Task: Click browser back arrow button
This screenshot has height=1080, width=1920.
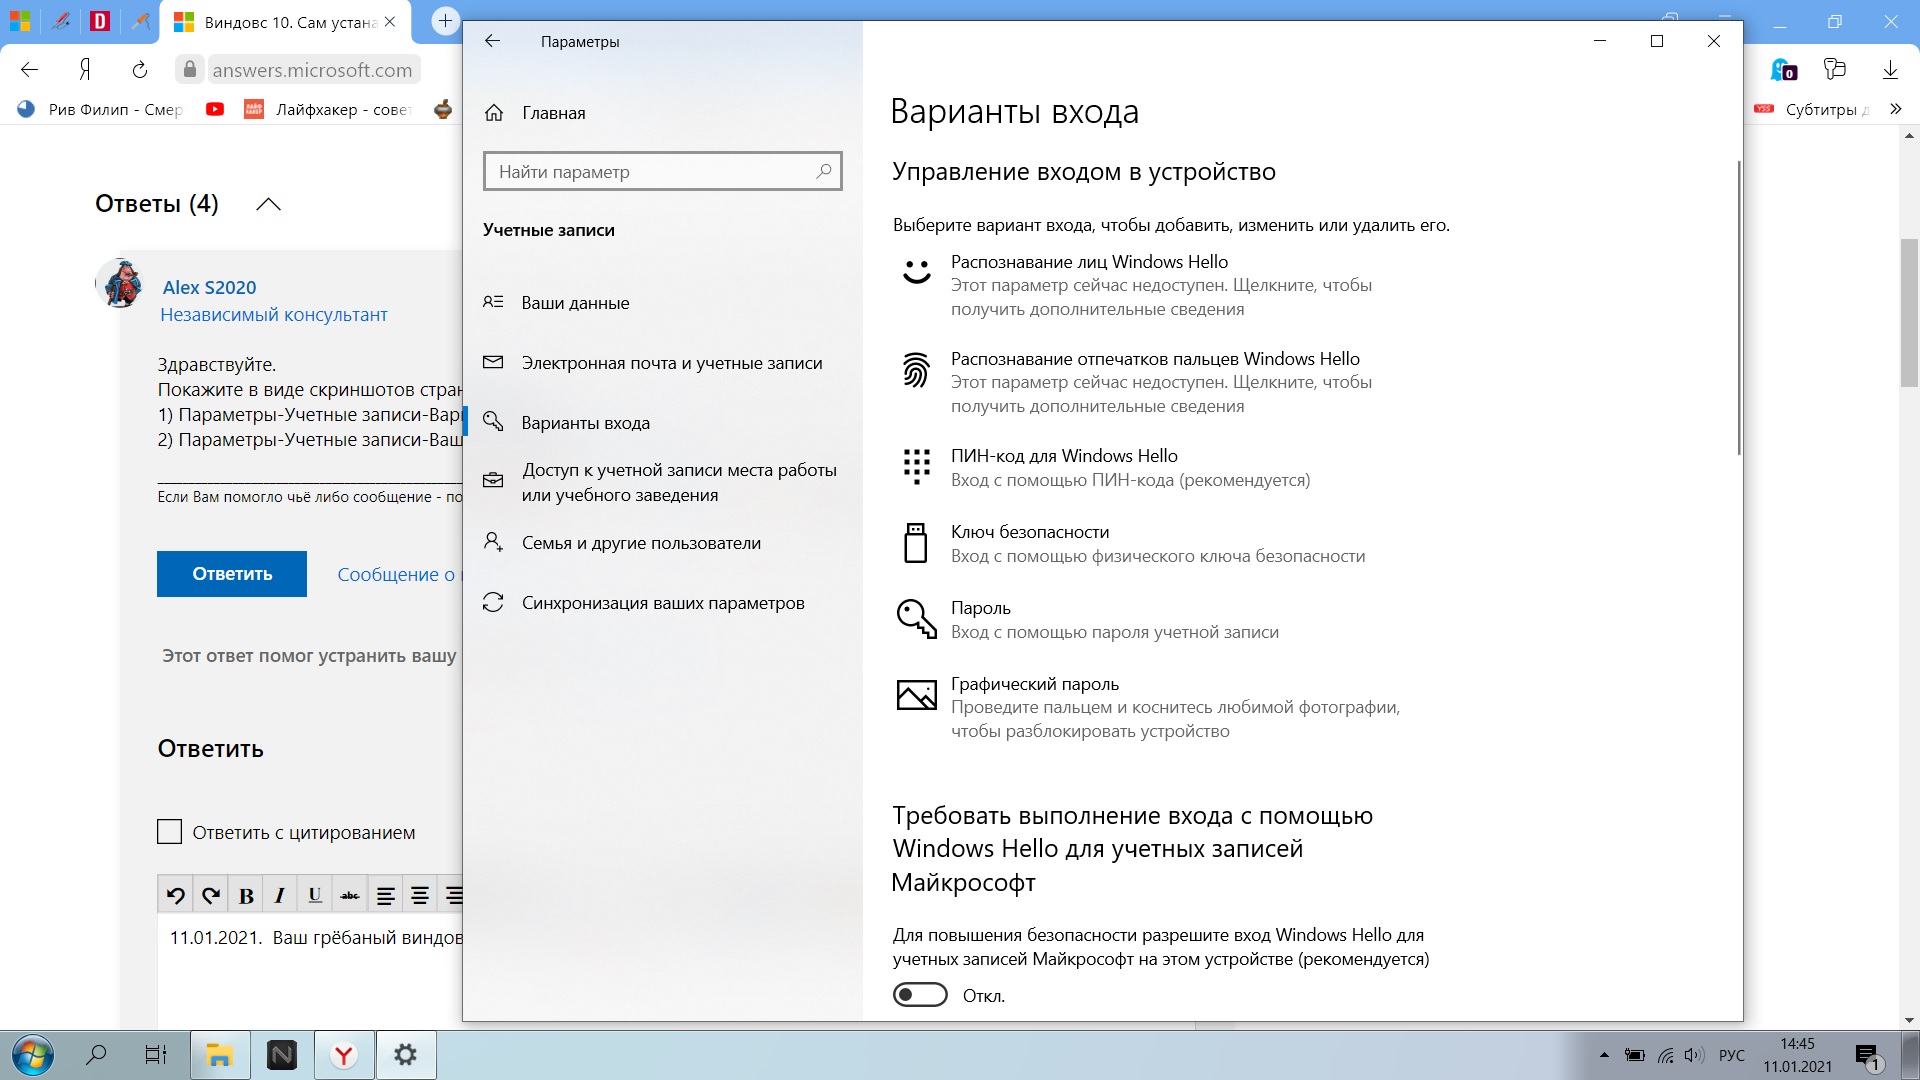Action: [30, 69]
